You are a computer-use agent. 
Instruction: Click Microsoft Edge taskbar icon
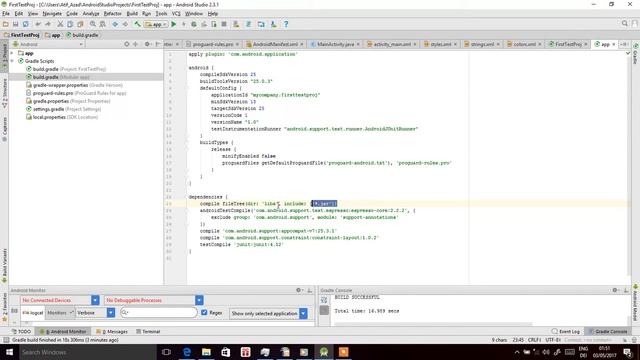(187, 352)
